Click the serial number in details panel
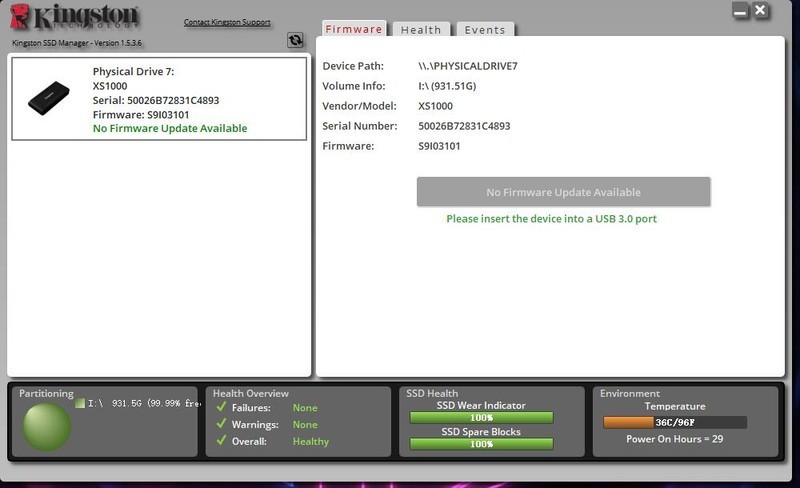800x488 pixels. pyautogui.click(x=464, y=126)
